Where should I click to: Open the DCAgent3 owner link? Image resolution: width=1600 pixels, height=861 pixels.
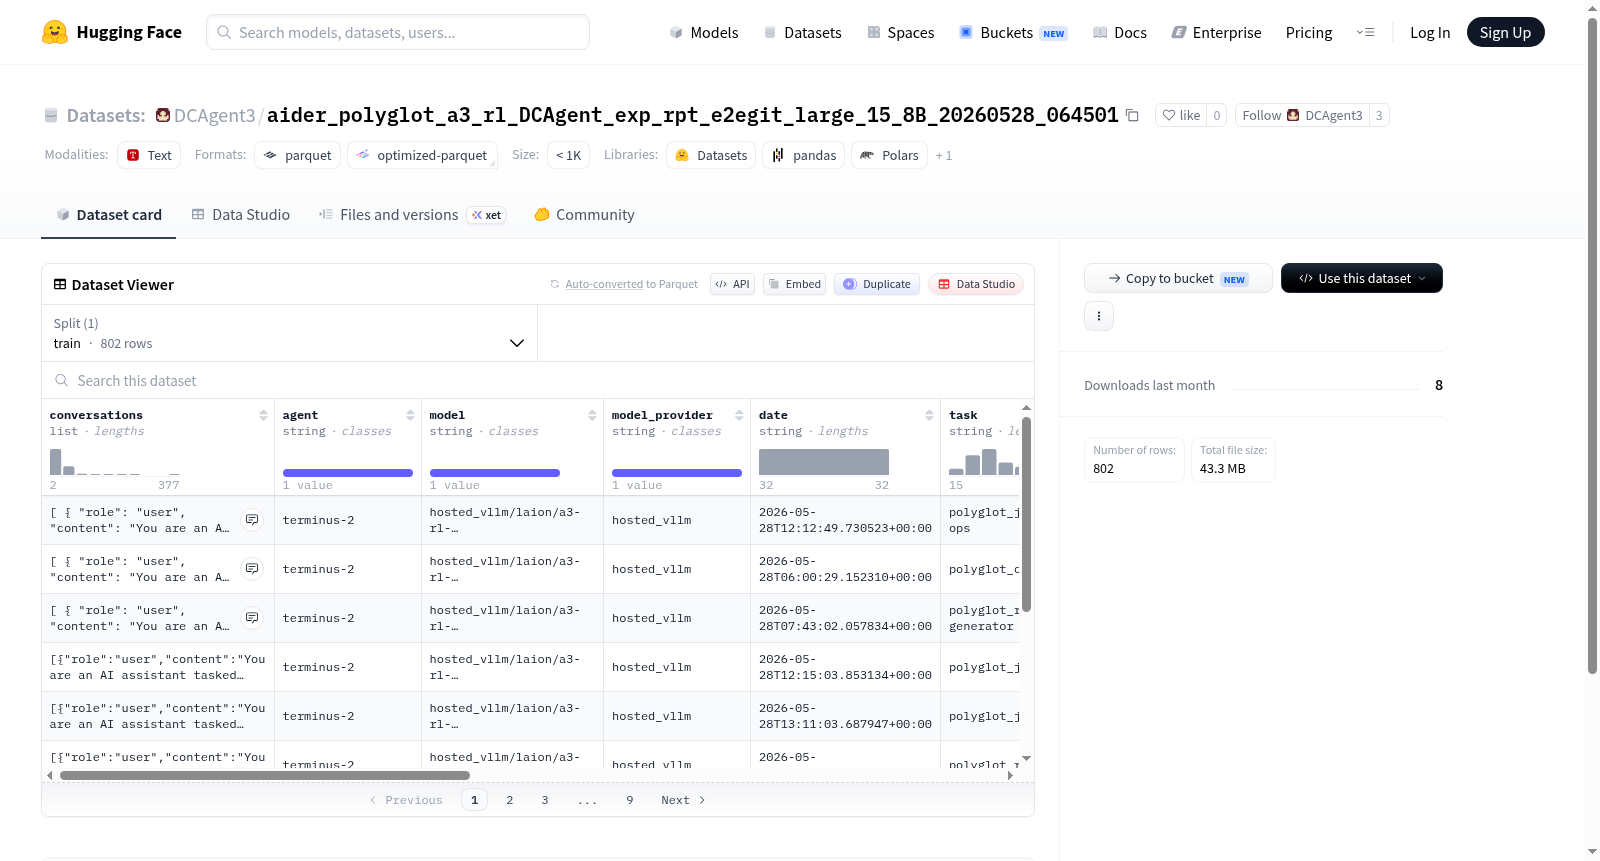click(214, 115)
